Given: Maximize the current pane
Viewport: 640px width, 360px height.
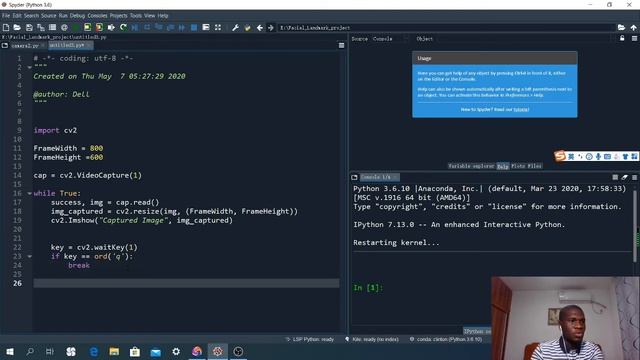Looking at the screenshot, I should tap(206, 27).
